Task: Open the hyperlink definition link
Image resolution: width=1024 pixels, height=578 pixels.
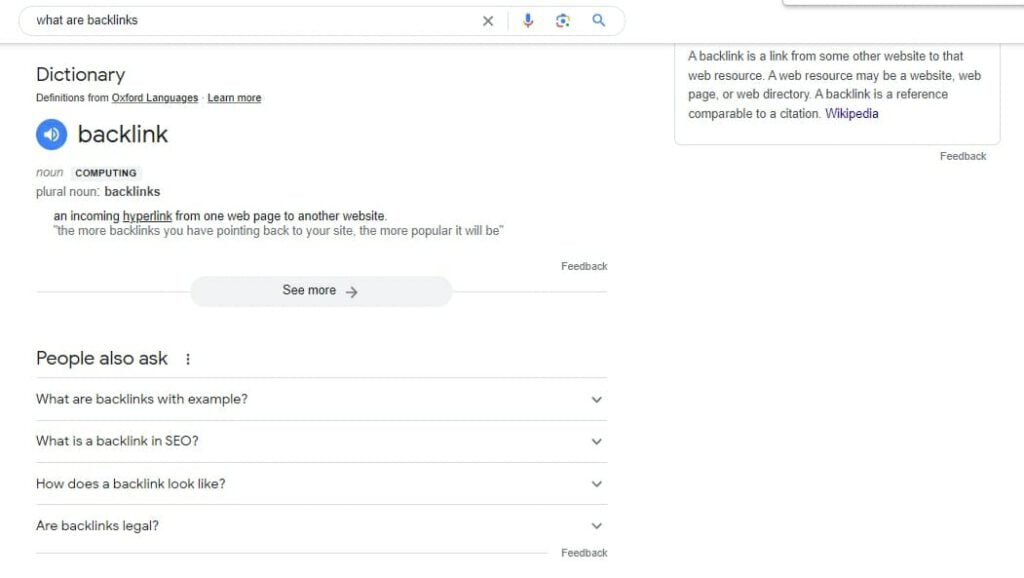Action: [x=147, y=215]
